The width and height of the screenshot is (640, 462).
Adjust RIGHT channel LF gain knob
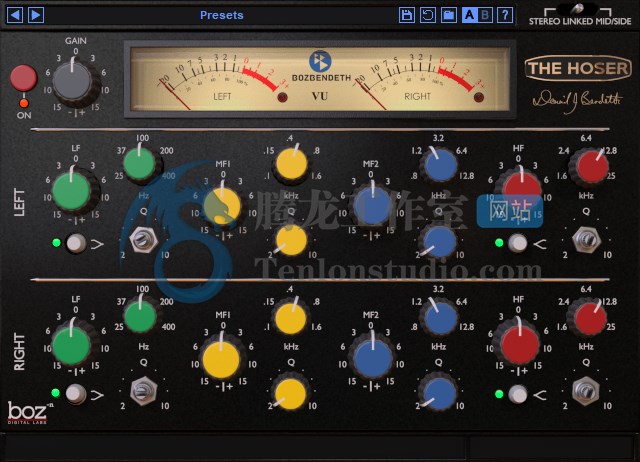click(72, 345)
